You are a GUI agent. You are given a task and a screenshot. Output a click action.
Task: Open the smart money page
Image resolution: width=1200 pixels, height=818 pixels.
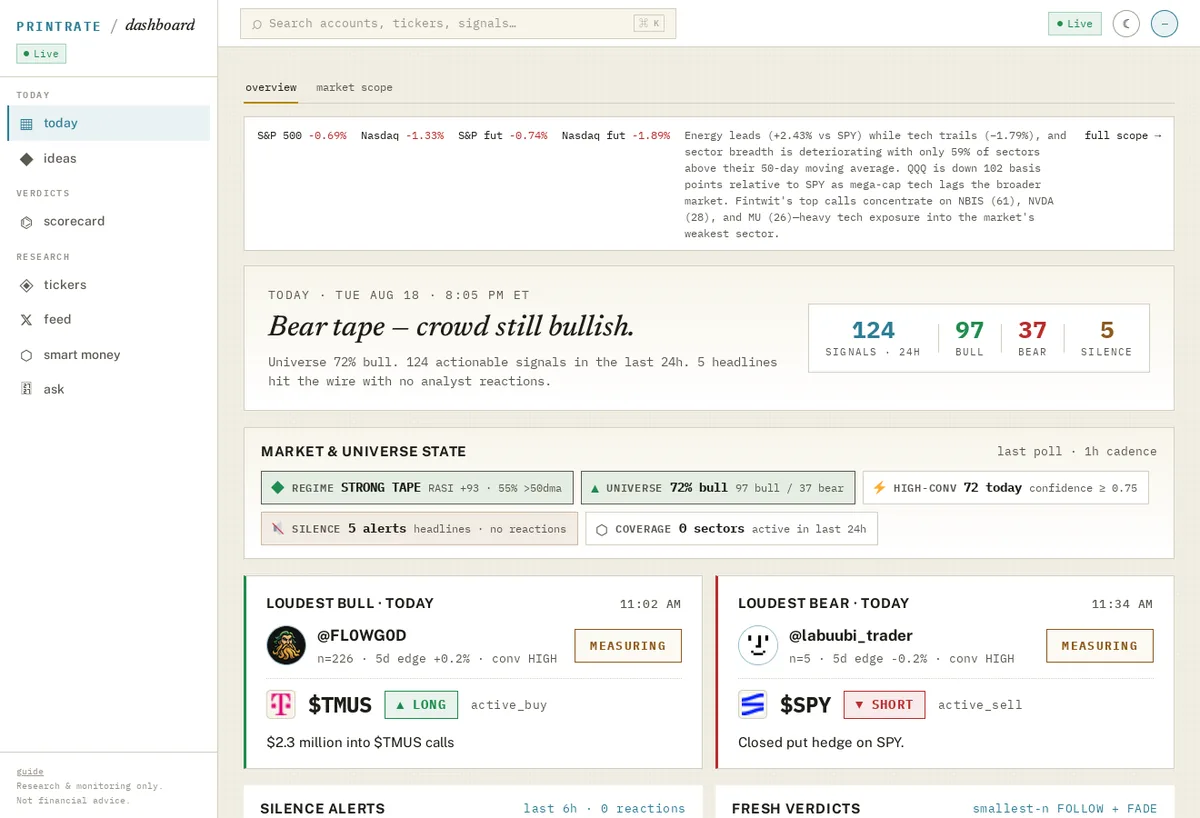tap(108, 355)
